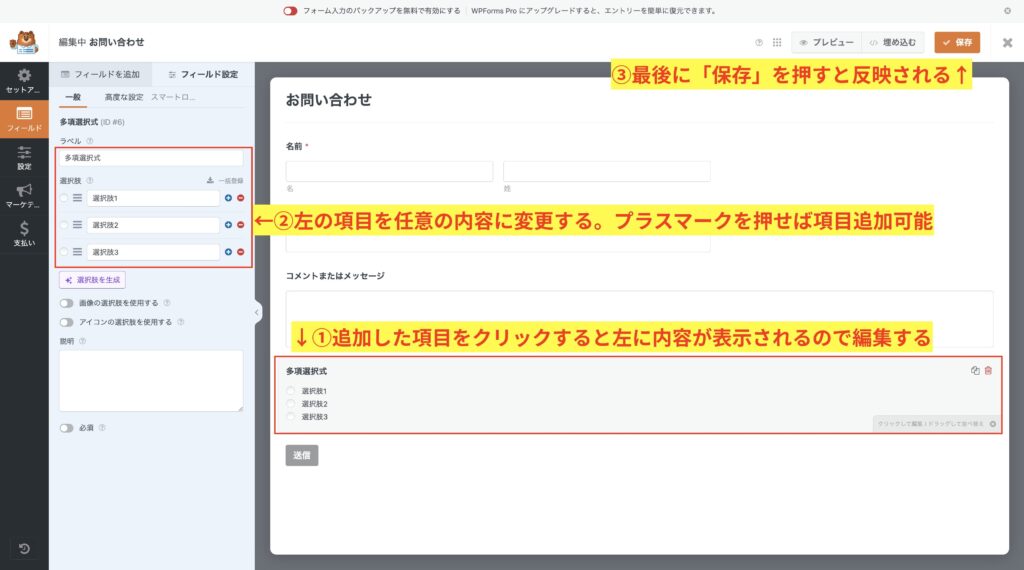Click the red minus icon beside 選択肢3

[240, 252]
